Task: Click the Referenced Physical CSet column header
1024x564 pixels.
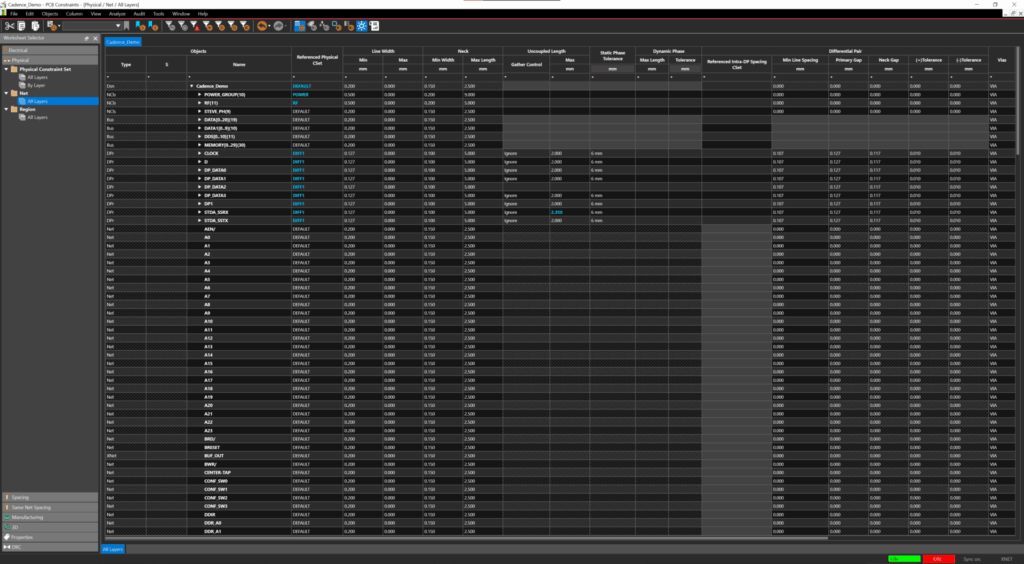Action: coord(317,59)
